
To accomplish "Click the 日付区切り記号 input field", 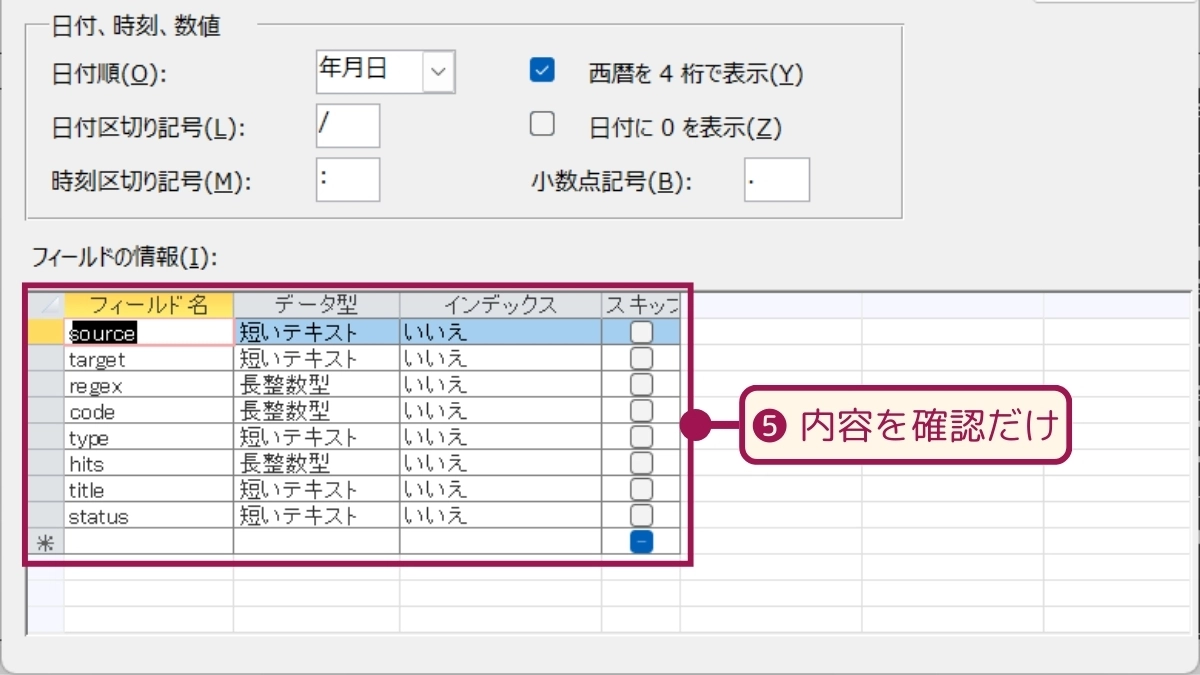I will point(347,126).
